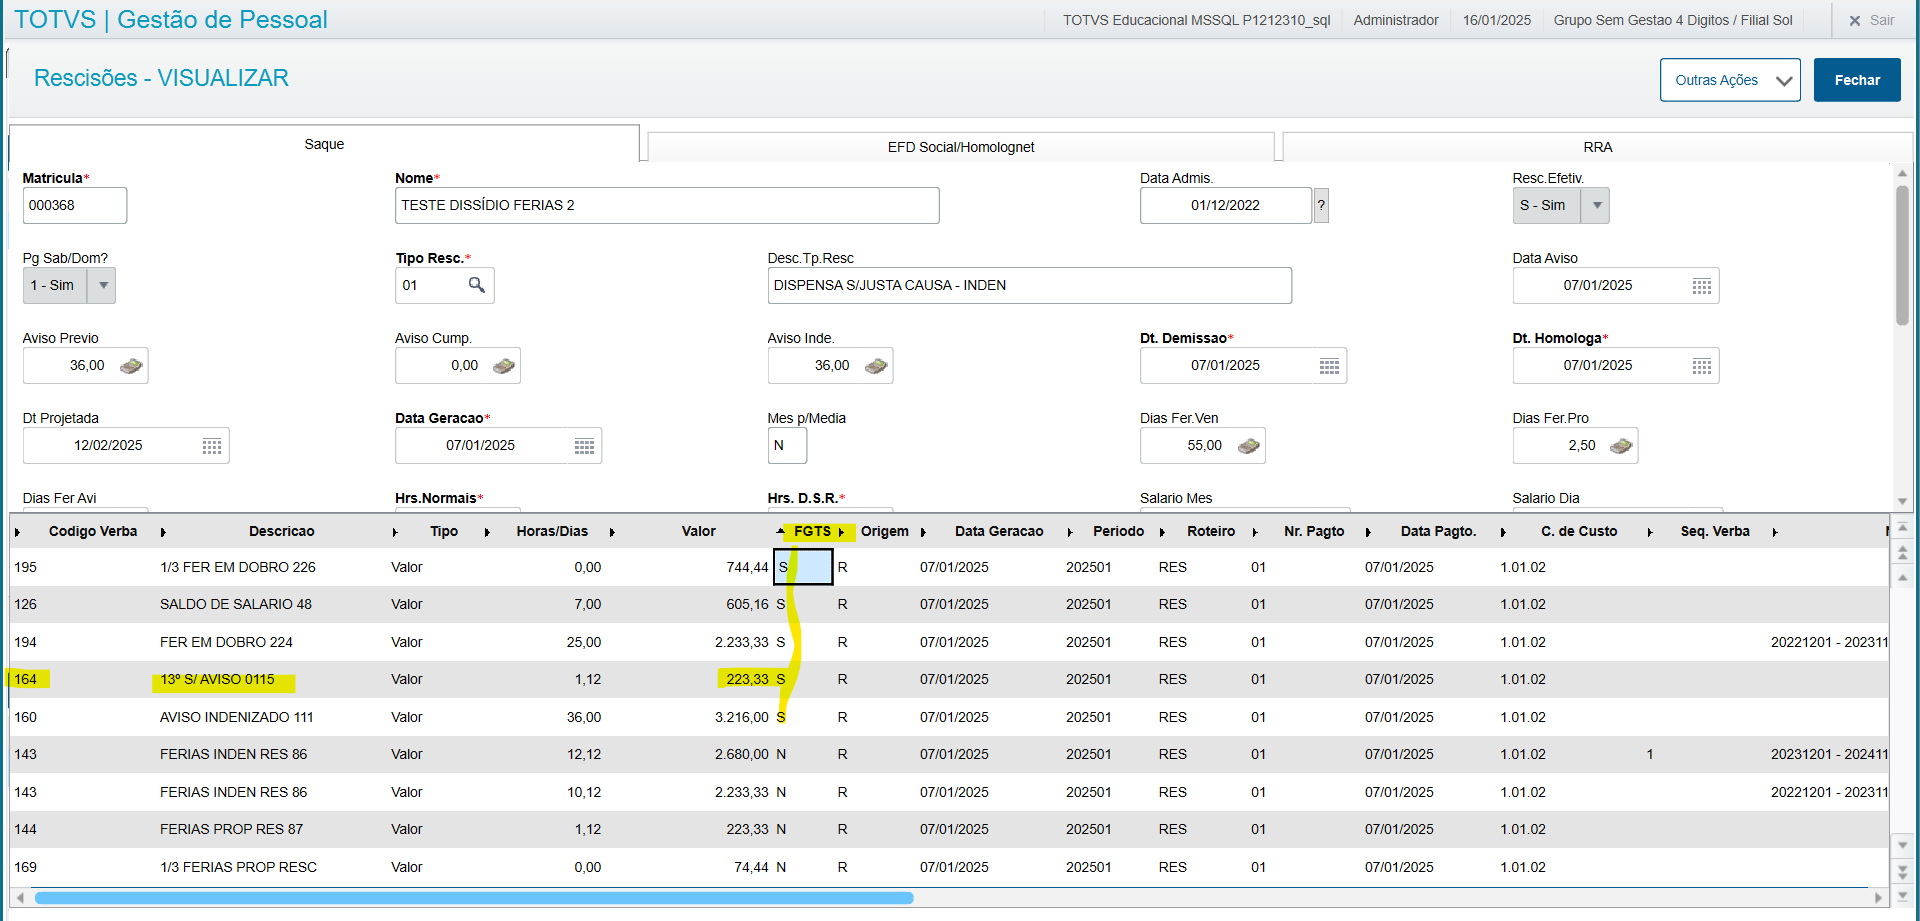Open calendar picker for Data Geracao

click(584, 446)
